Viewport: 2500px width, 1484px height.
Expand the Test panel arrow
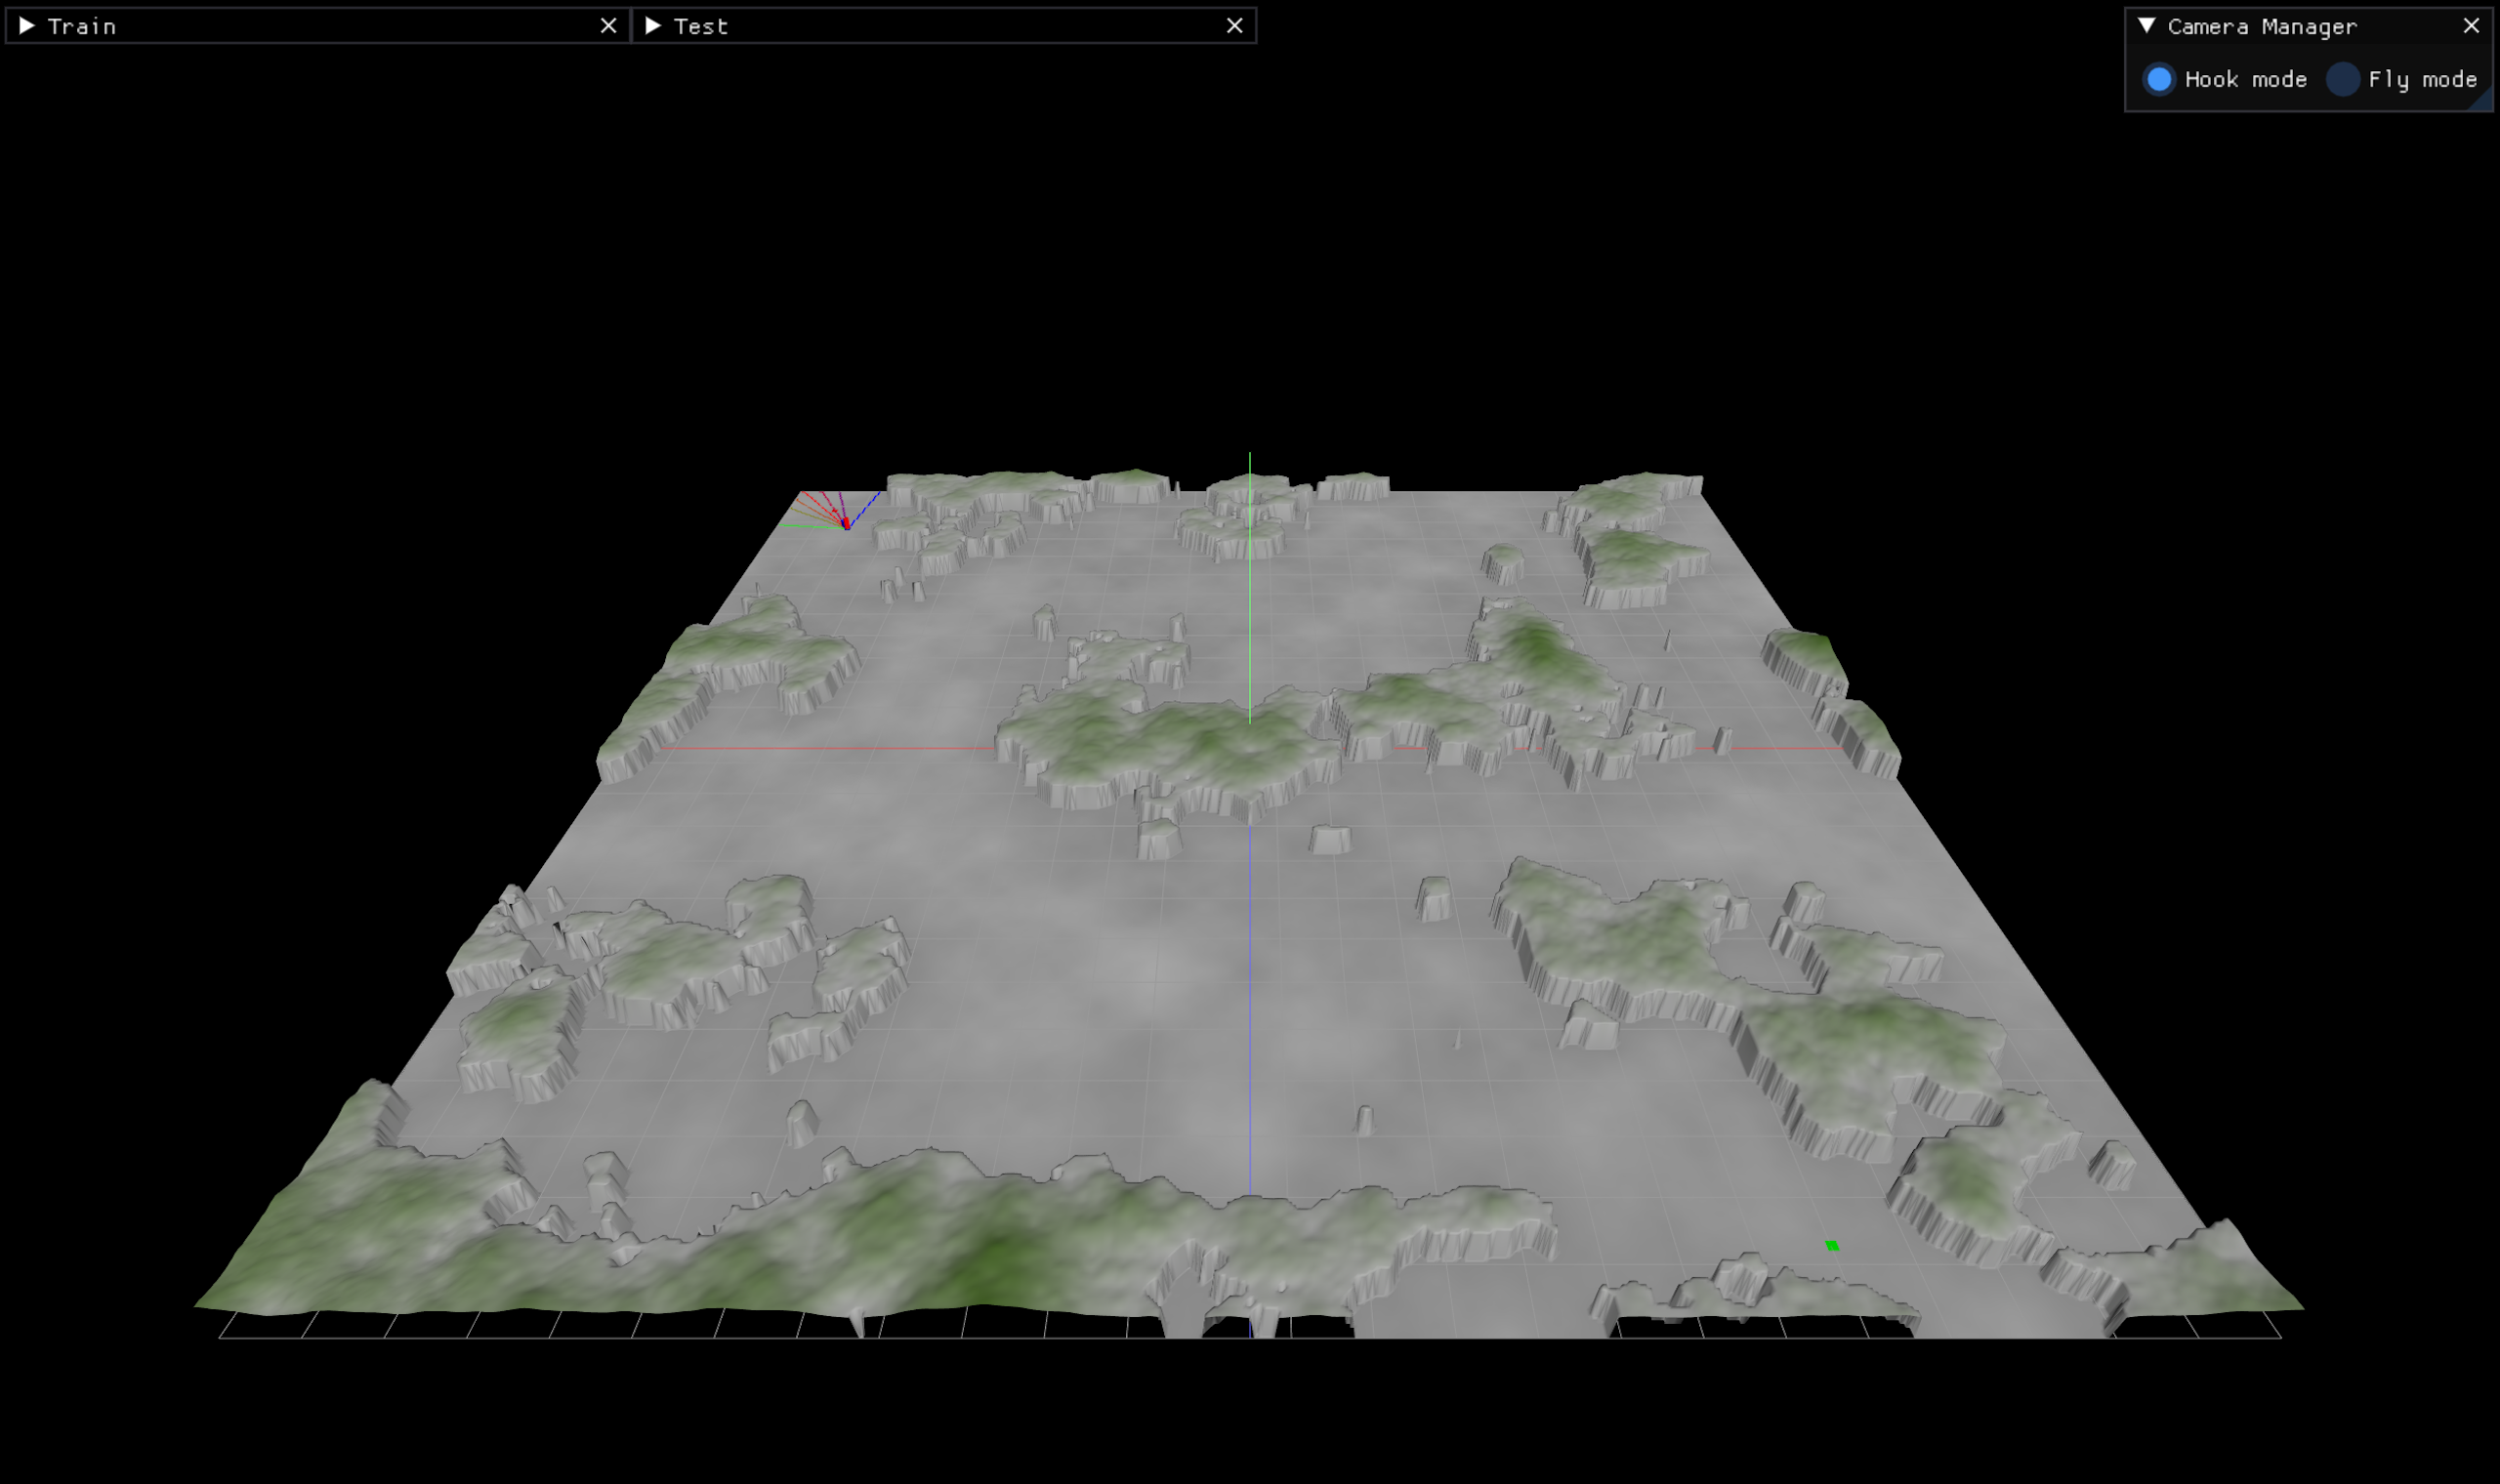click(653, 26)
